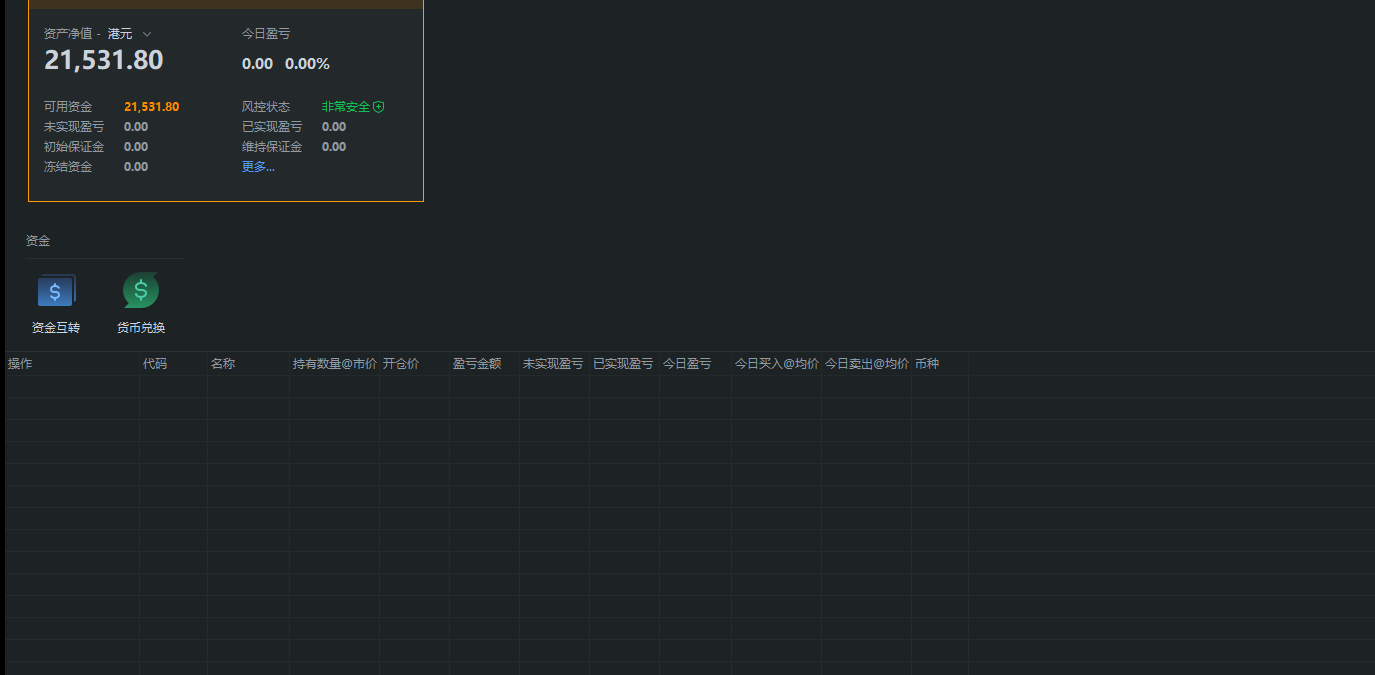Click the 已实现盈亏 column header
The width and height of the screenshot is (1375, 675).
623,364
